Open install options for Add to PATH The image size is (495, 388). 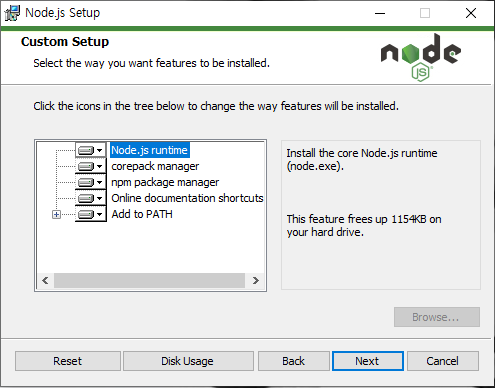[90, 214]
